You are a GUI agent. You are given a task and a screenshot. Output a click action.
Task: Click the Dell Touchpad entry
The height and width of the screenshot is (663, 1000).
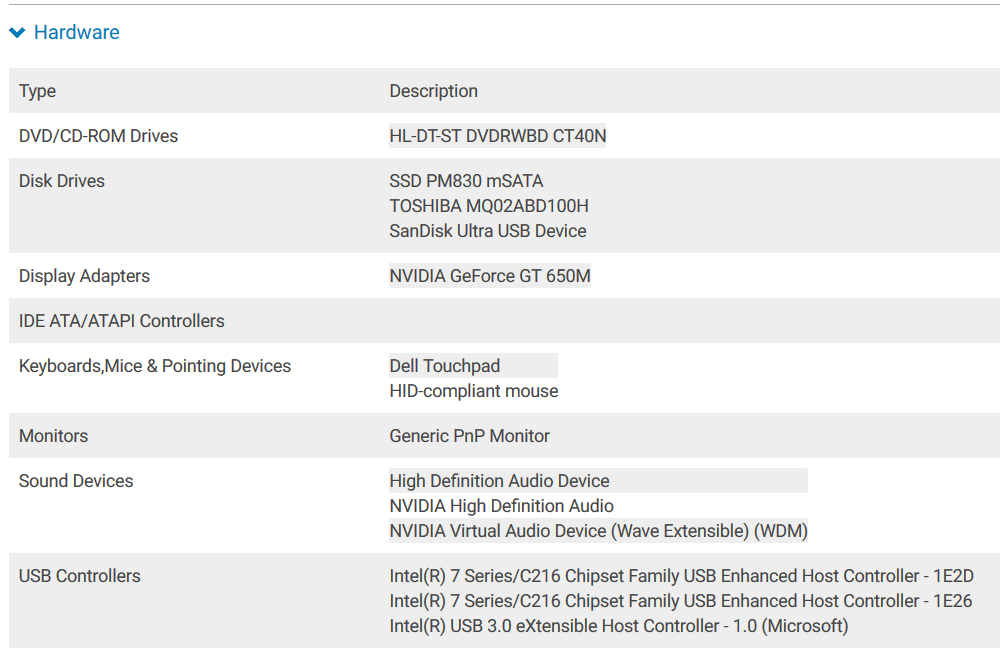445,366
